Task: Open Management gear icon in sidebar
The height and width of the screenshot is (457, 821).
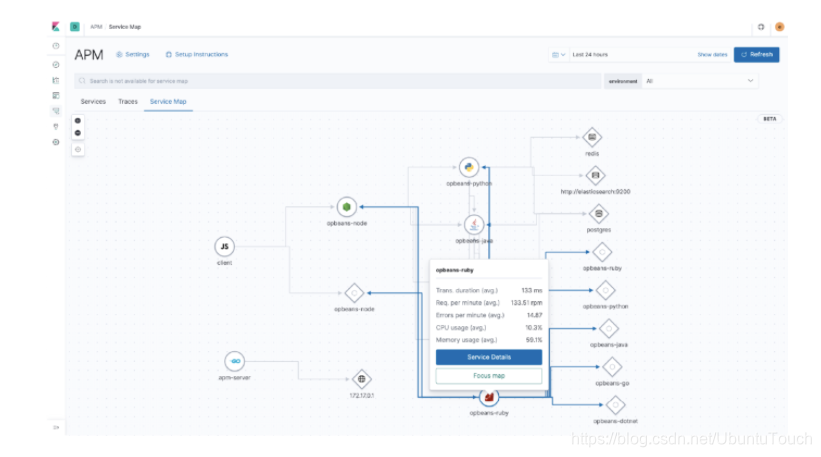Action: click(x=56, y=142)
